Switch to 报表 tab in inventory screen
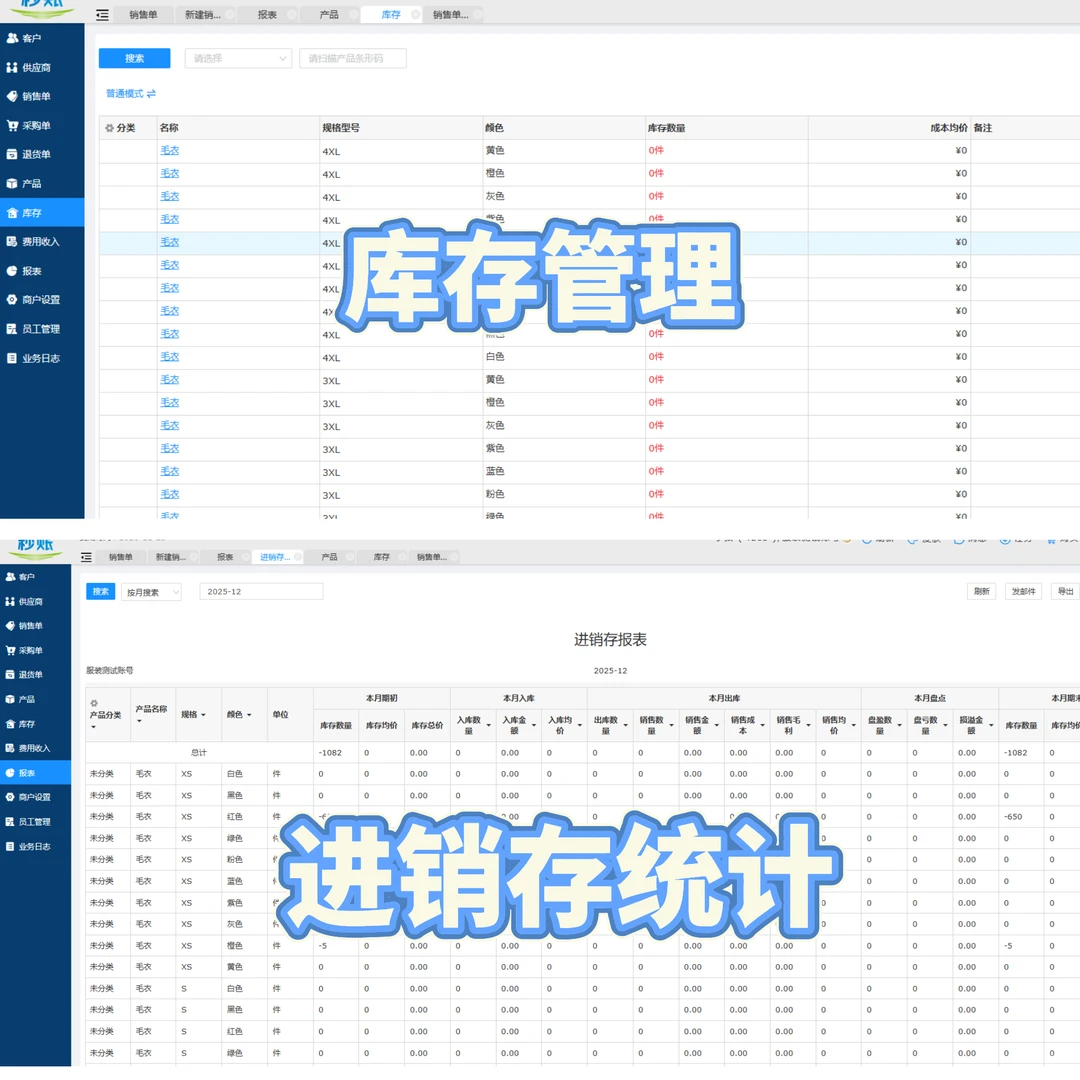Viewport: 1080px width, 1080px height. pos(267,14)
